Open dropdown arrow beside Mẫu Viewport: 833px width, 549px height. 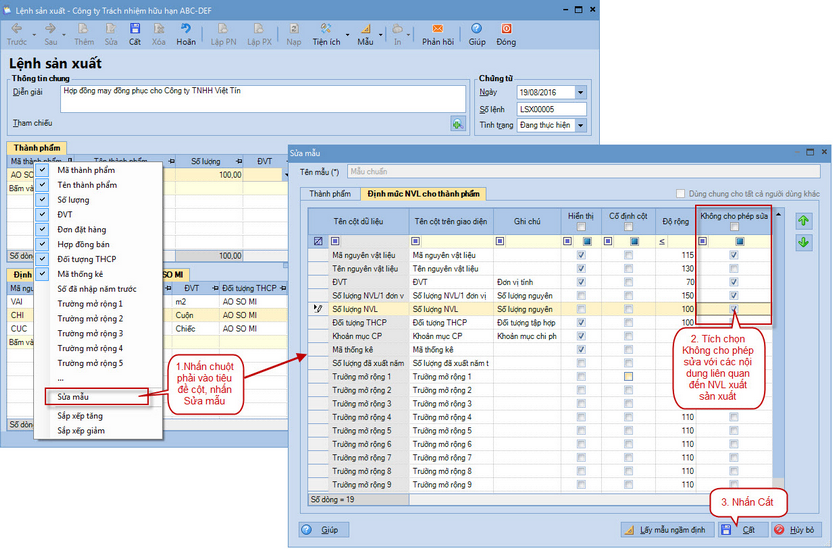pos(380,35)
